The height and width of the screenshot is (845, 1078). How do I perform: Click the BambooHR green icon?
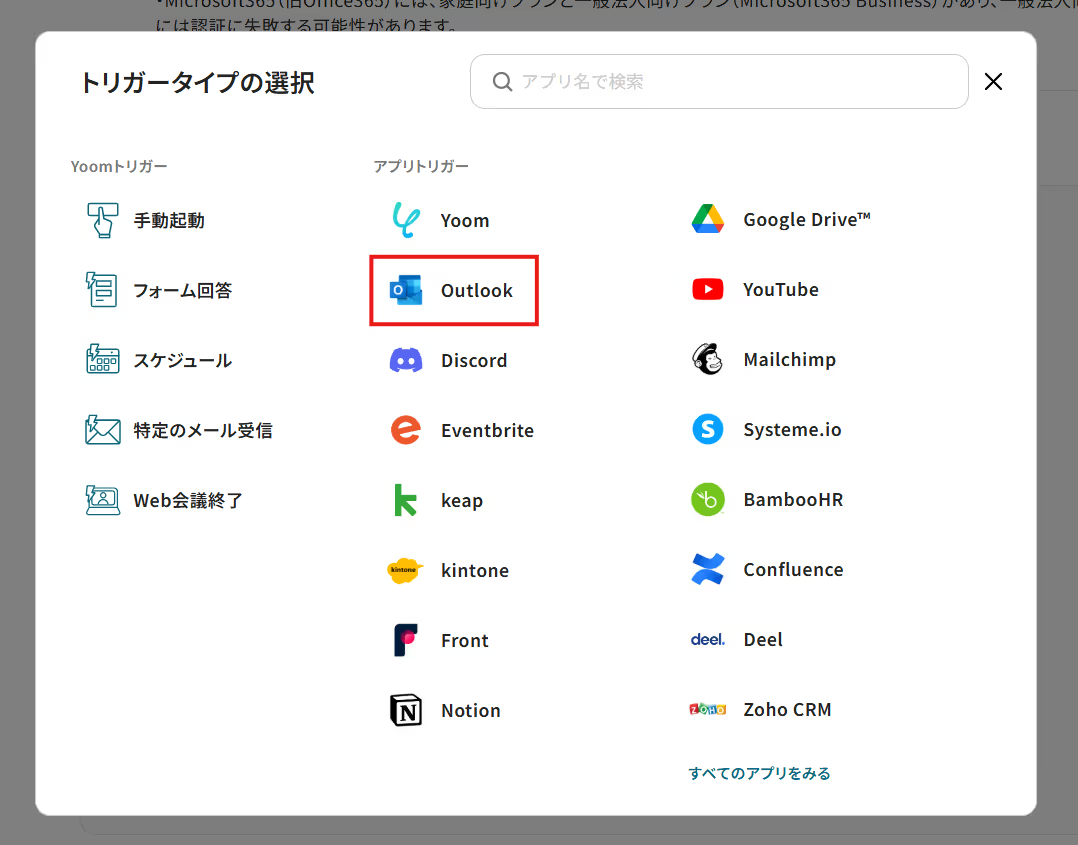tap(708, 499)
